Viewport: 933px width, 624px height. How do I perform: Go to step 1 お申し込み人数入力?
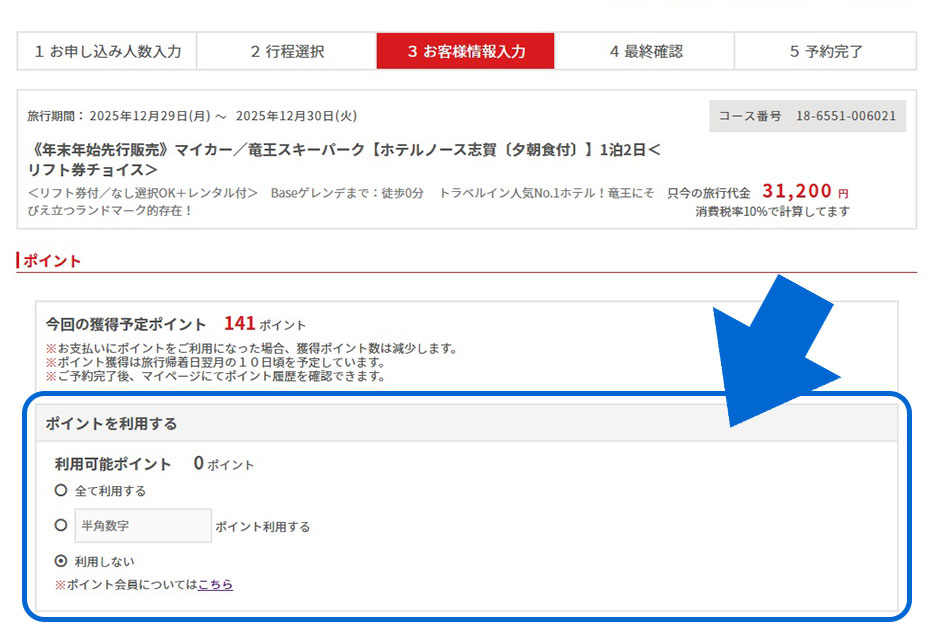107,51
